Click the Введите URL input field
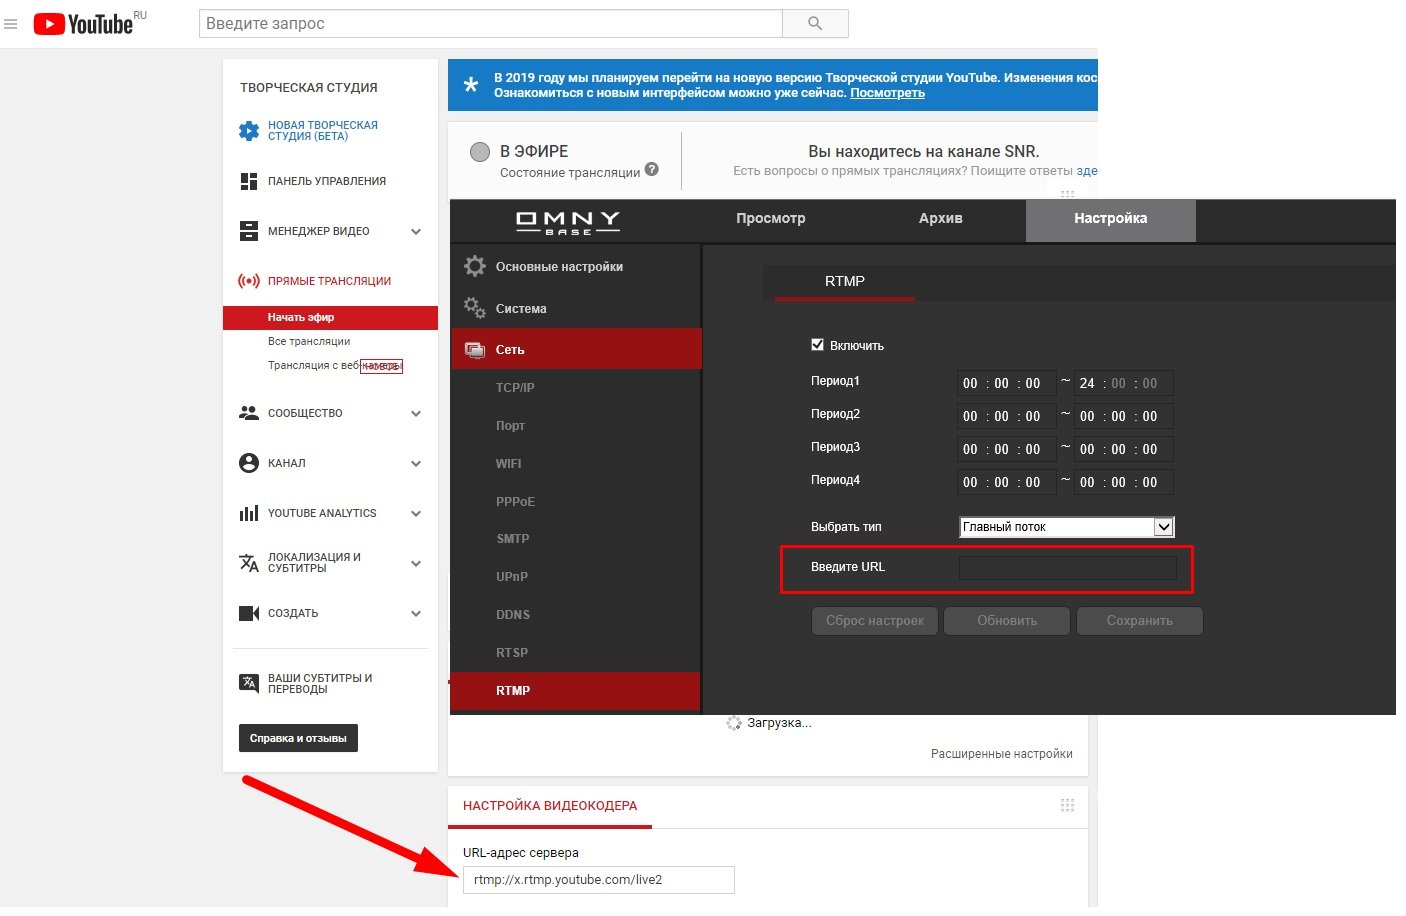Screen dimensions: 1406x916 (1068, 568)
